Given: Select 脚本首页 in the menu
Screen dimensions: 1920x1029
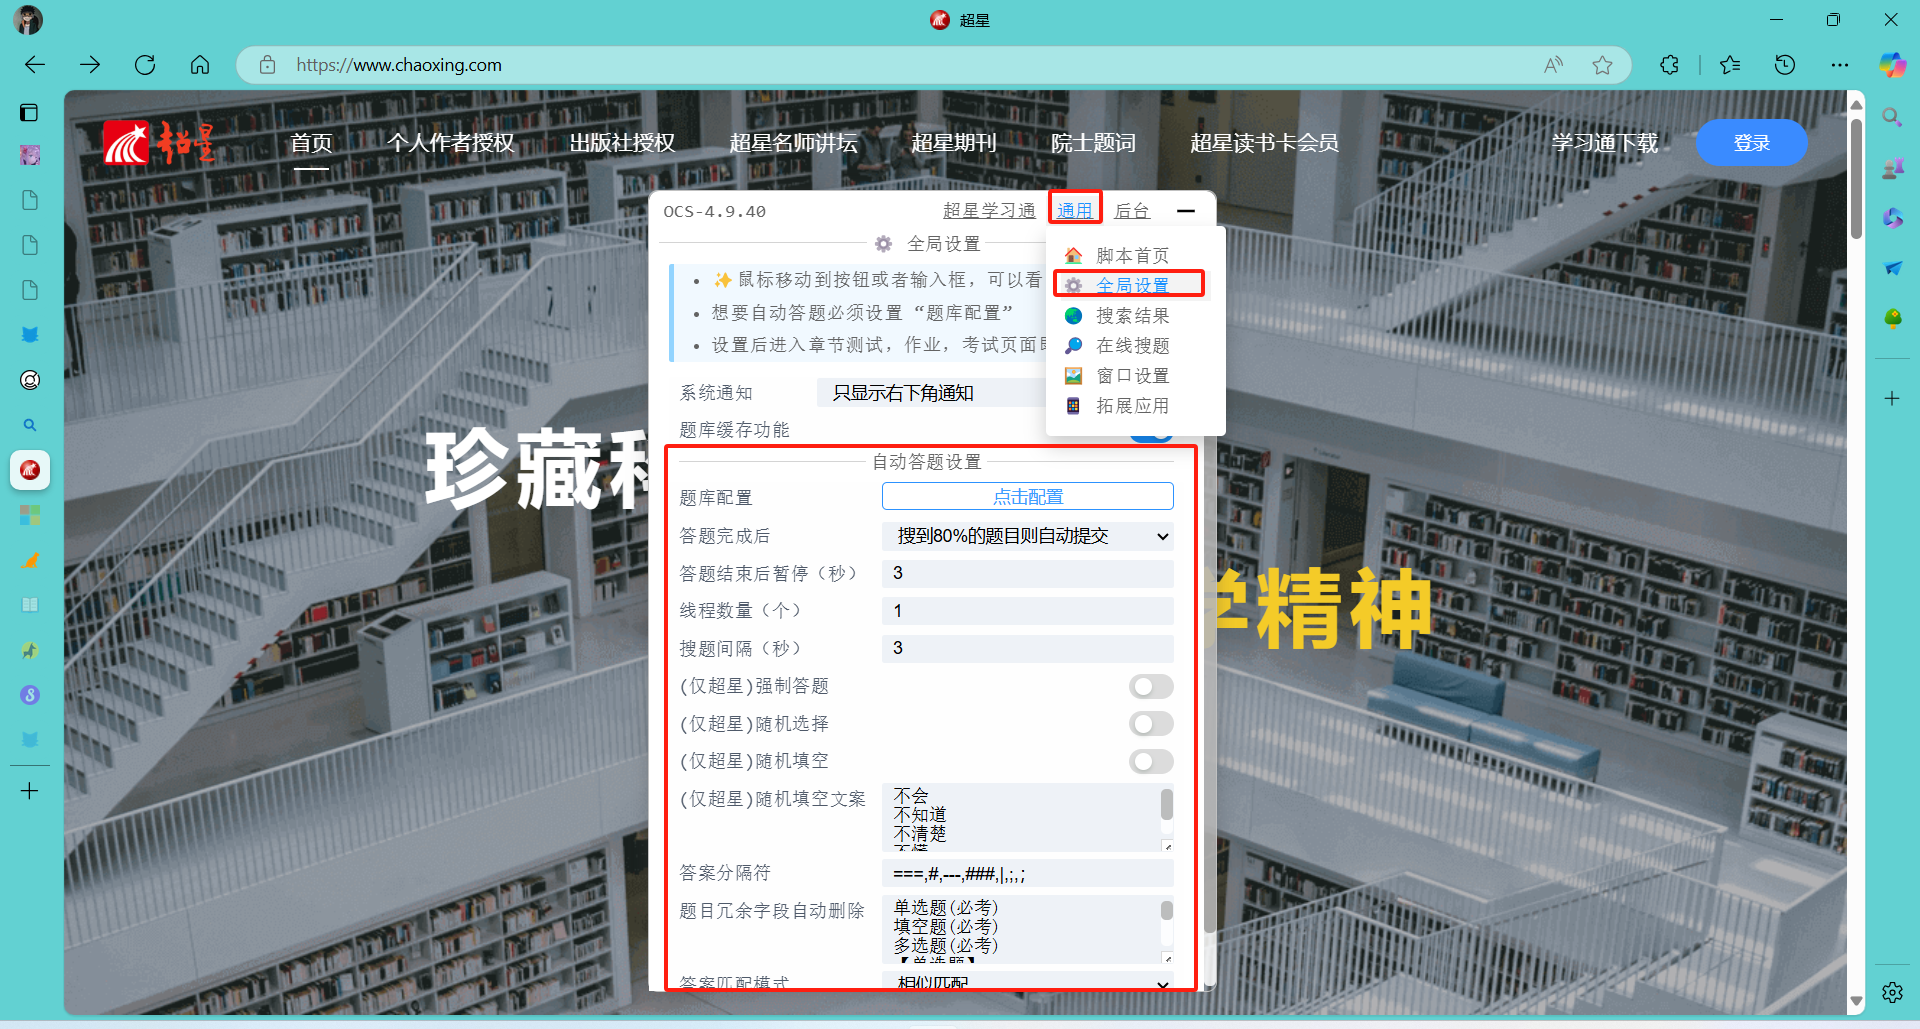Looking at the screenshot, I should click(x=1132, y=255).
